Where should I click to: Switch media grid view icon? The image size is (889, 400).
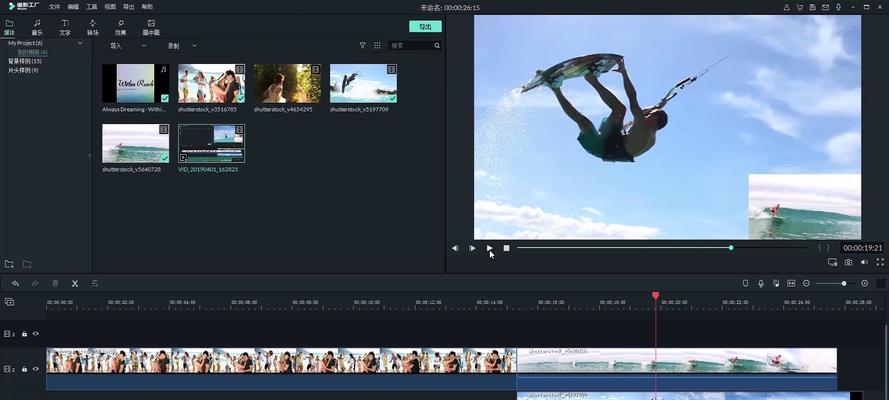pyautogui.click(x=377, y=45)
